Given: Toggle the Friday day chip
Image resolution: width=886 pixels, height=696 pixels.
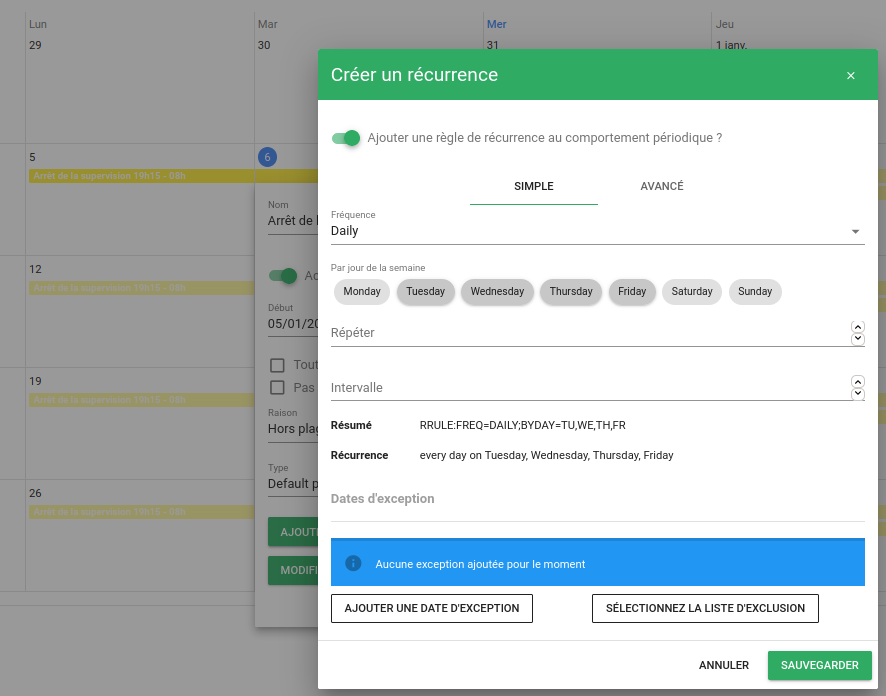Looking at the screenshot, I should pyautogui.click(x=632, y=292).
